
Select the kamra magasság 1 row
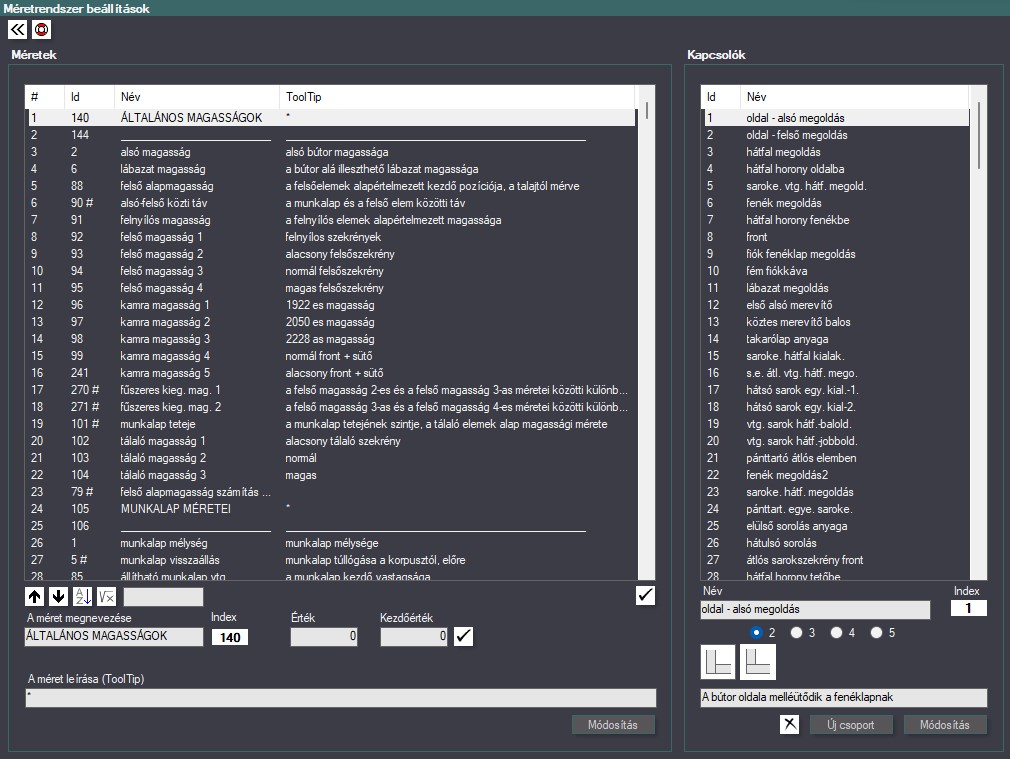[x=330, y=305]
